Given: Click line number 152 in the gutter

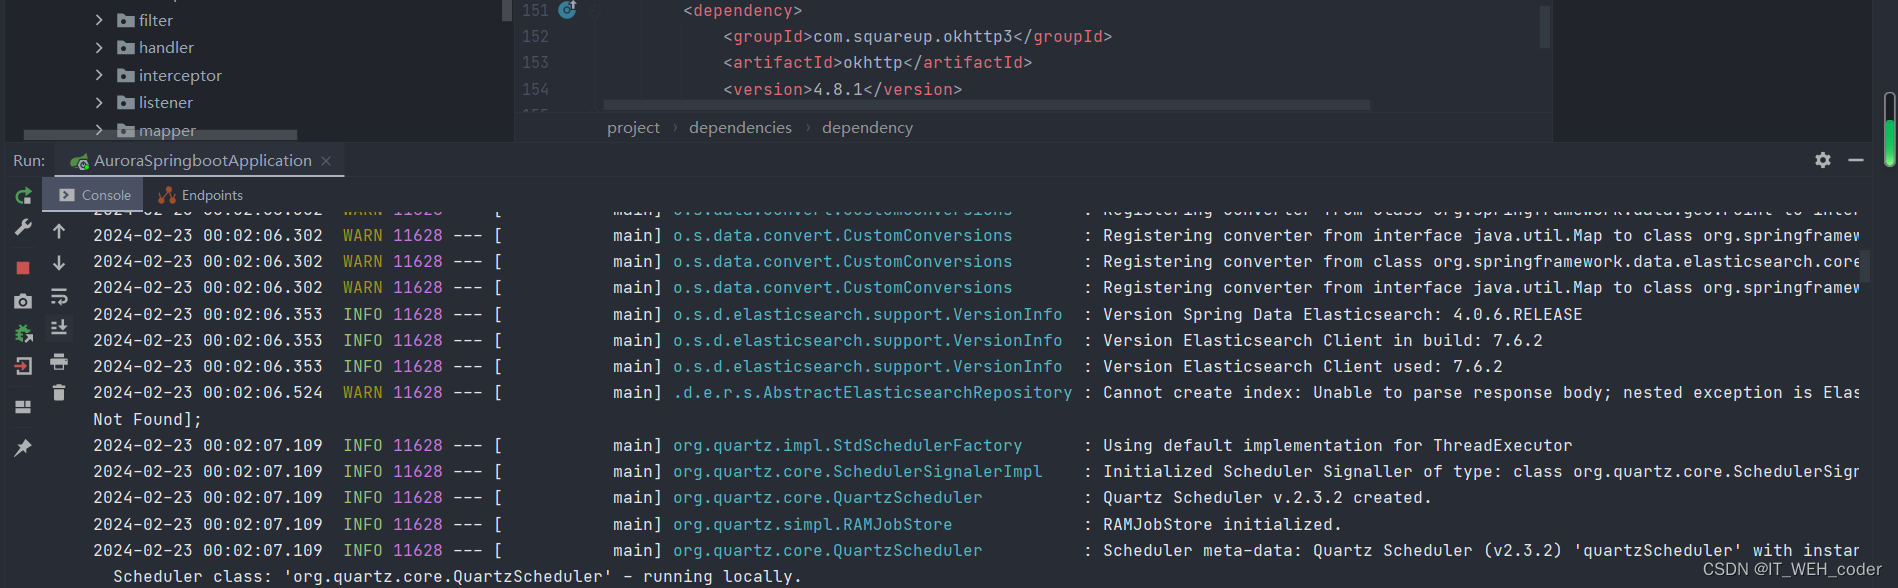Looking at the screenshot, I should pyautogui.click(x=535, y=36).
